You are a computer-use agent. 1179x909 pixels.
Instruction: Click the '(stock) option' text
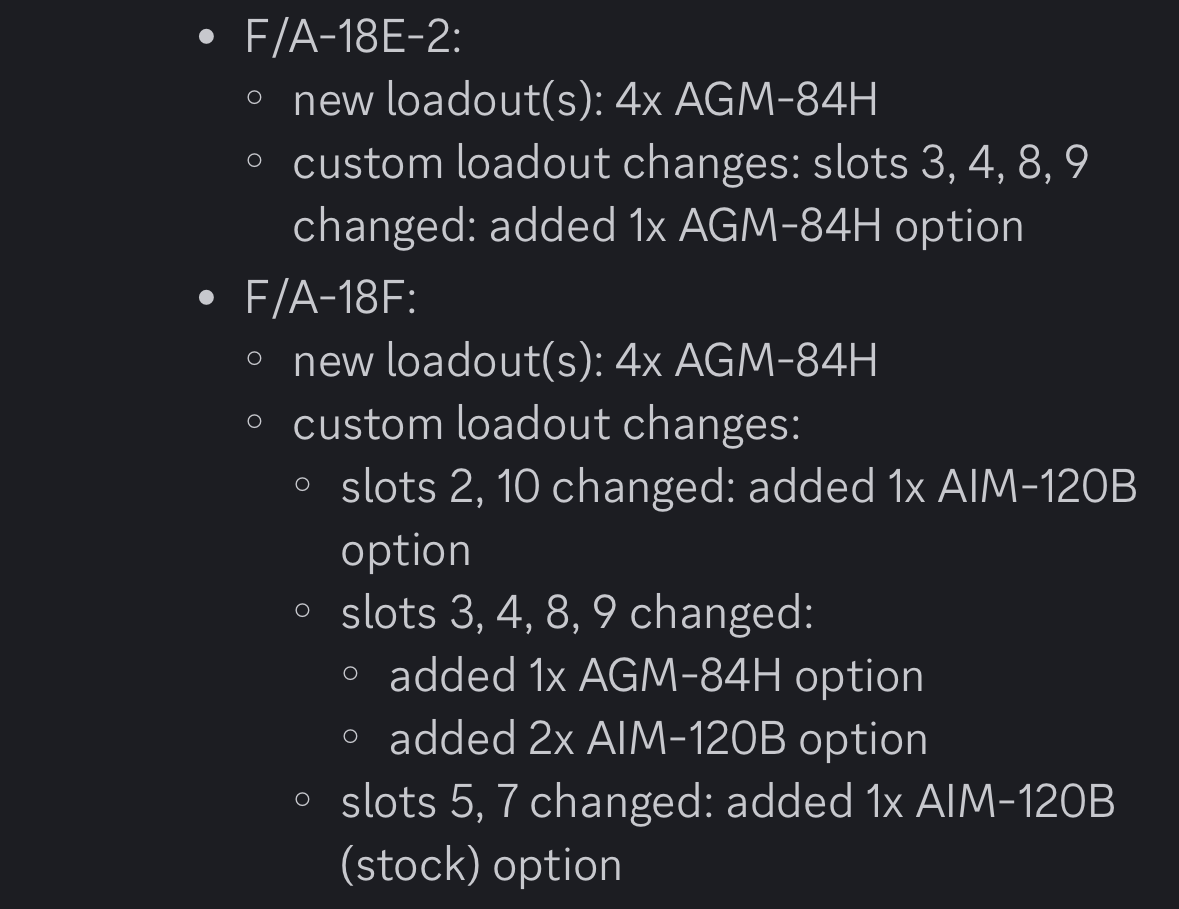pos(481,865)
